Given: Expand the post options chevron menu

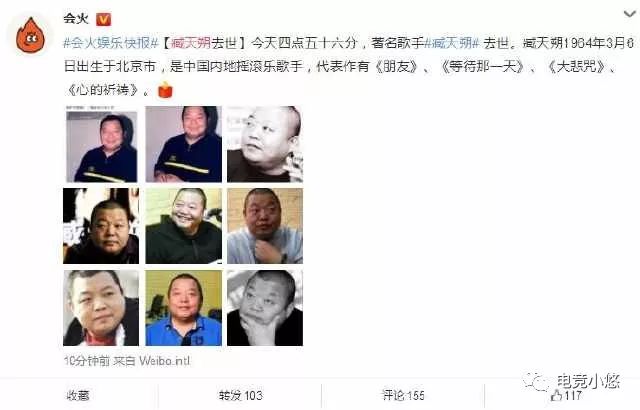Looking at the screenshot, I should click(630, 14).
